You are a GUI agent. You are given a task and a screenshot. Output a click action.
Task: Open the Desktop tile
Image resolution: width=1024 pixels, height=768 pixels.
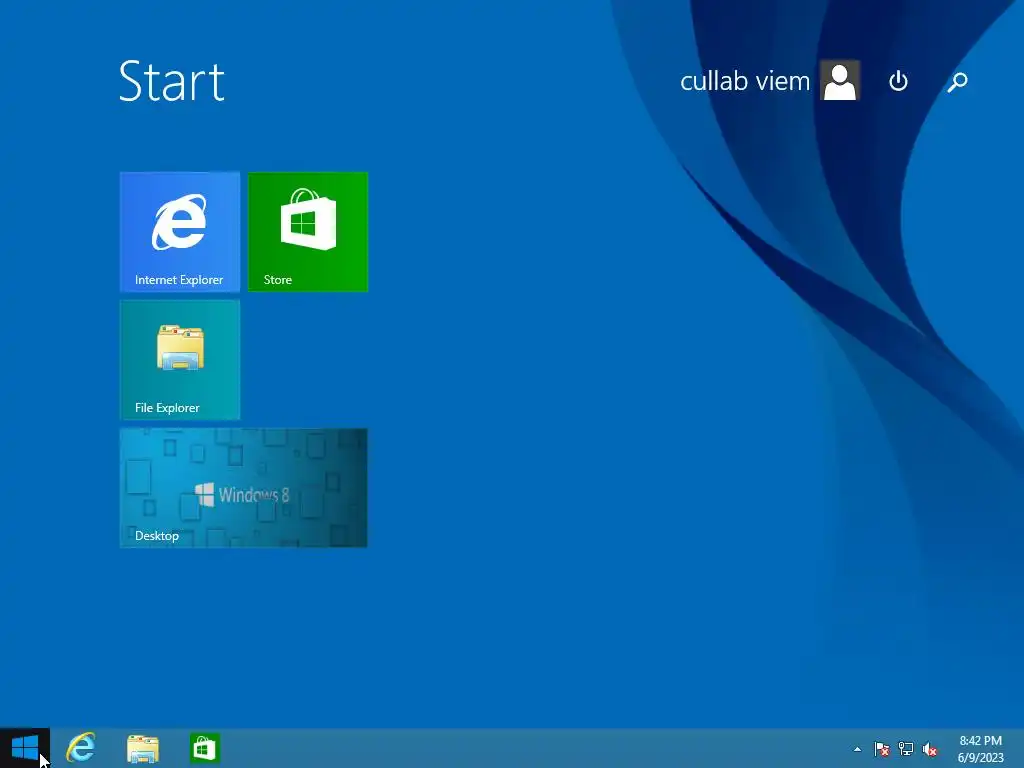244,488
